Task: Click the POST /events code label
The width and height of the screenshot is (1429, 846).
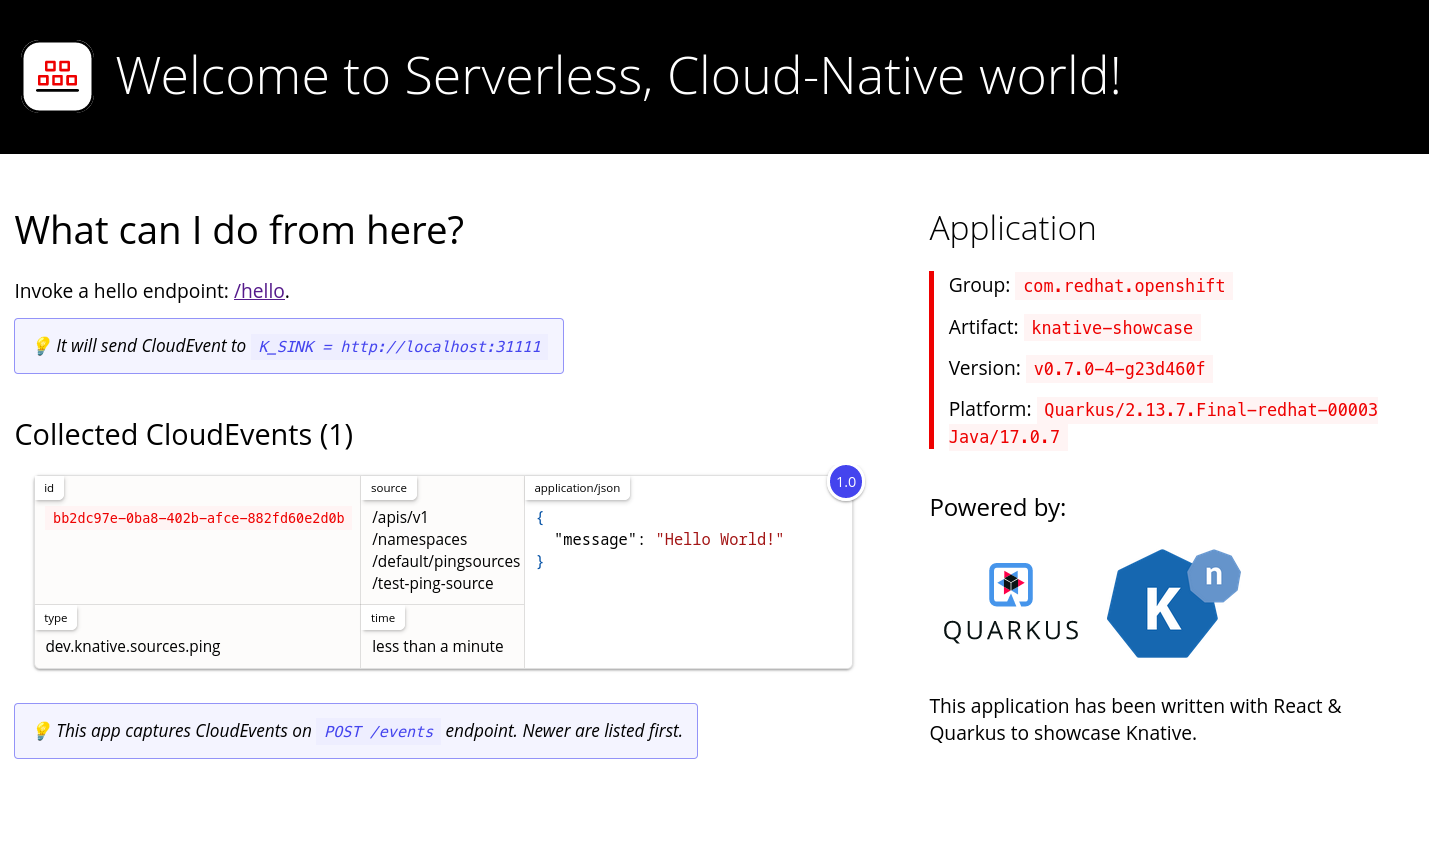Action: click(379, 732)
